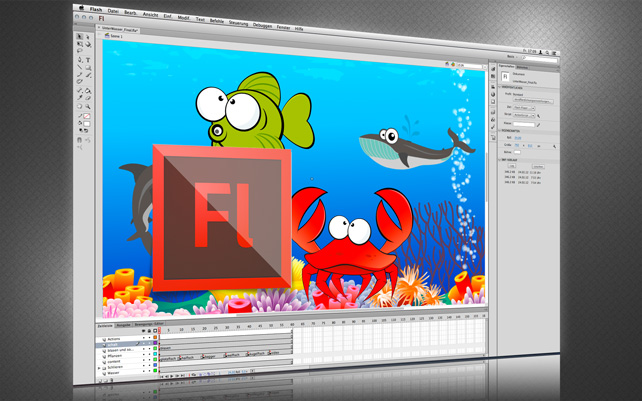Screen dimensions: 642x401
Task: Hide the Pflanzen layer
Action: (x=143, y=354)
